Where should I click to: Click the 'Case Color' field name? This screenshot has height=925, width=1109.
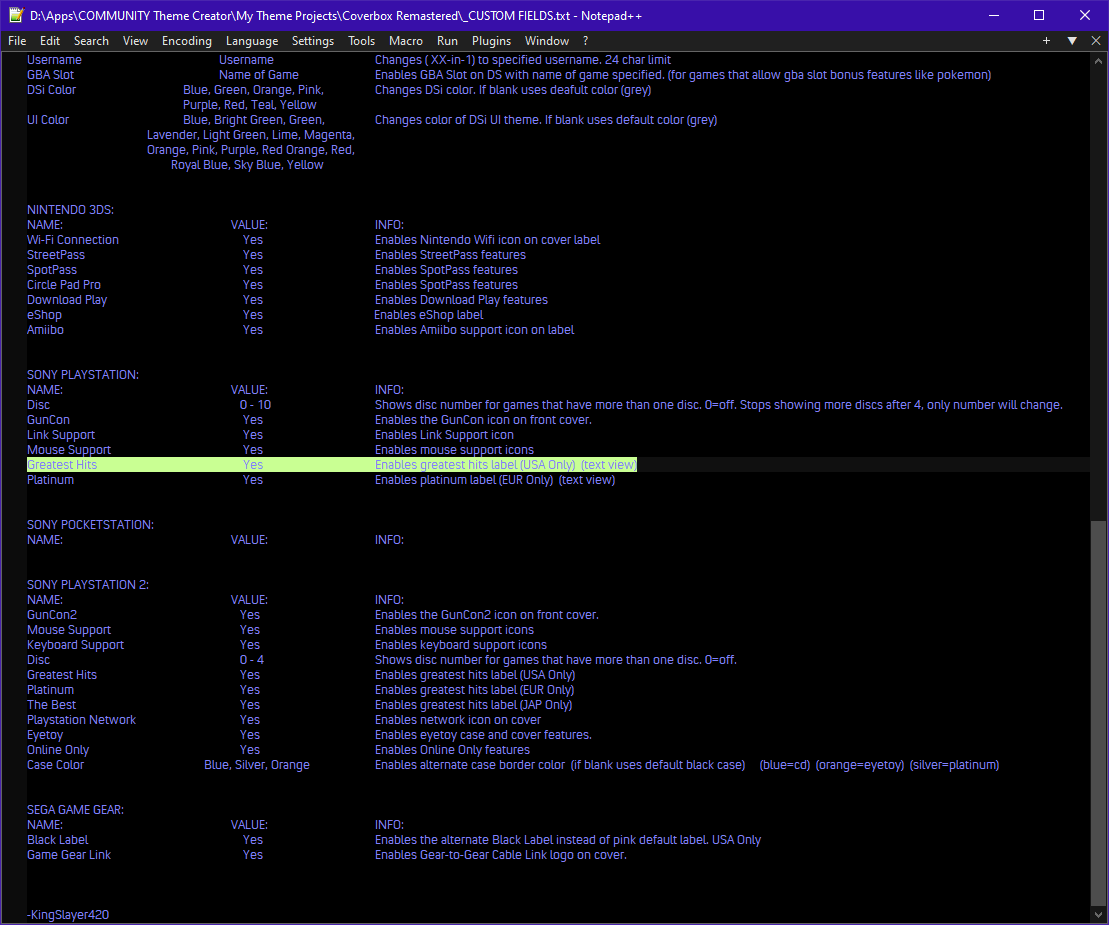pyautogui.click(x=55, y=764)
